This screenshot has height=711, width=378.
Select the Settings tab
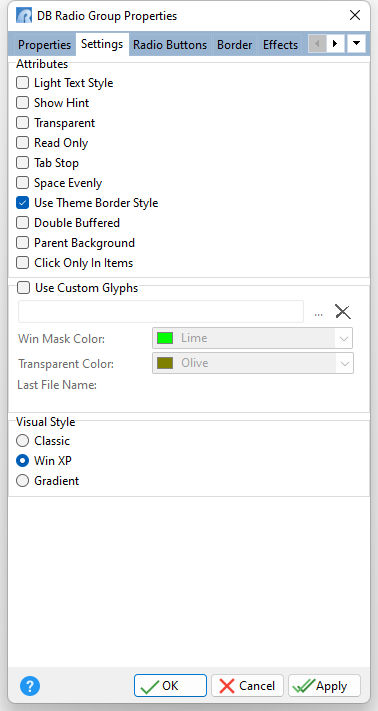click(102, 44)
